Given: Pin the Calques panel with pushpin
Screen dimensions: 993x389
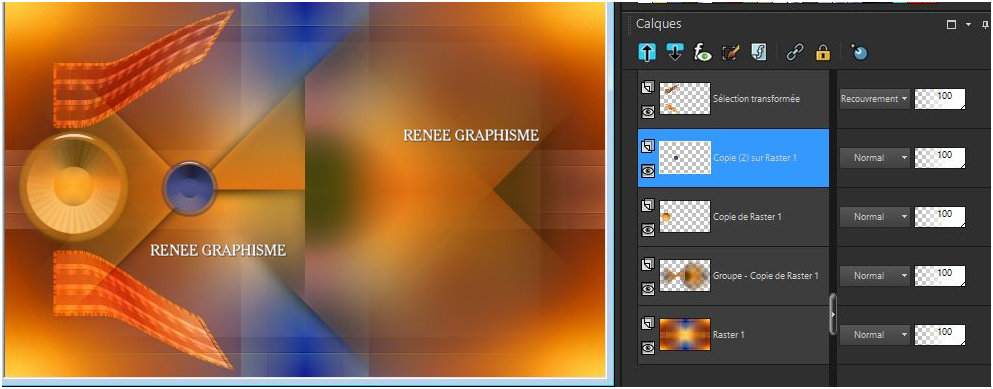Looking at the screenshot, I should tap(985, 25).
